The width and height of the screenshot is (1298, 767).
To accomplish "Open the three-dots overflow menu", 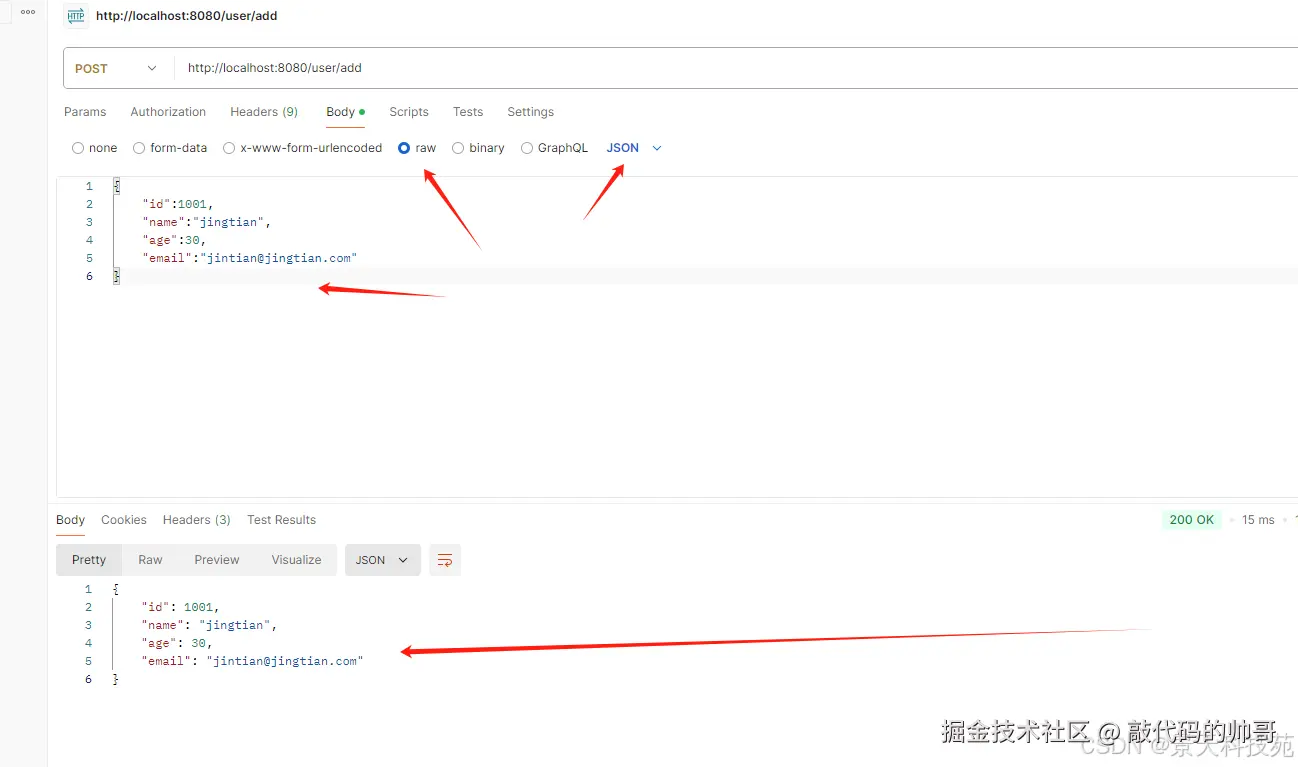I will click(x=28, y=12).
